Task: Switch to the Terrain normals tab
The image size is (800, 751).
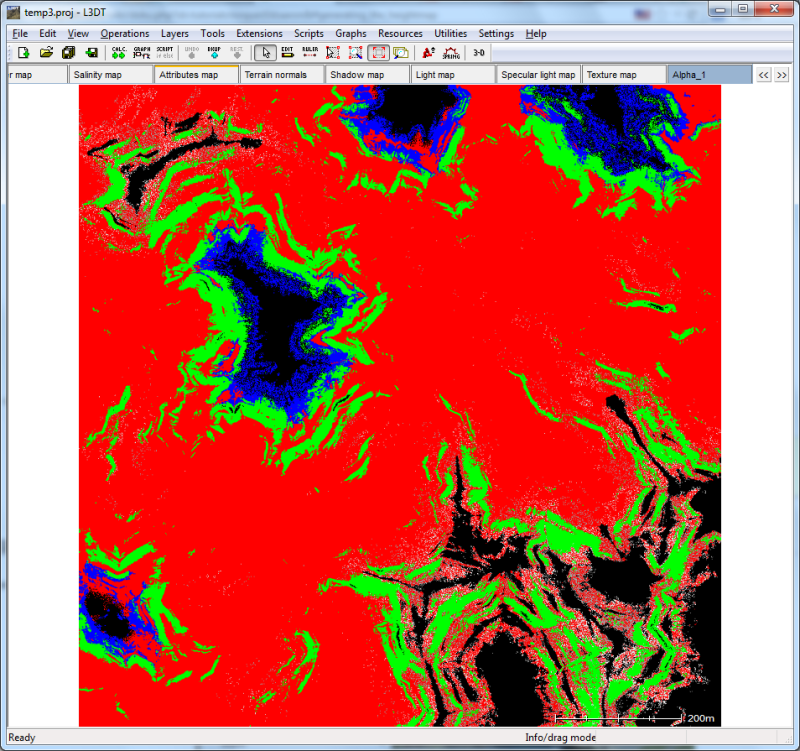Action: click(281, 75)
